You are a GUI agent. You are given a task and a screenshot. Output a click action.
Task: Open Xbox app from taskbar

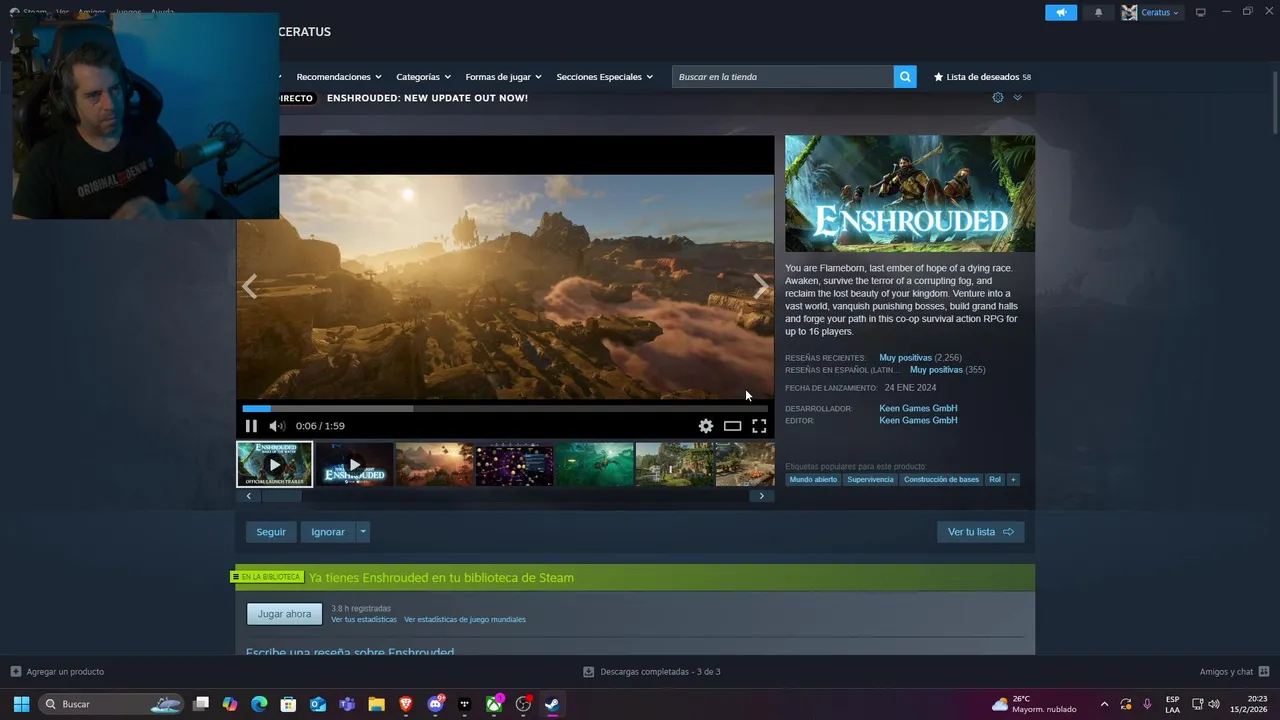[x=494, y=704]
